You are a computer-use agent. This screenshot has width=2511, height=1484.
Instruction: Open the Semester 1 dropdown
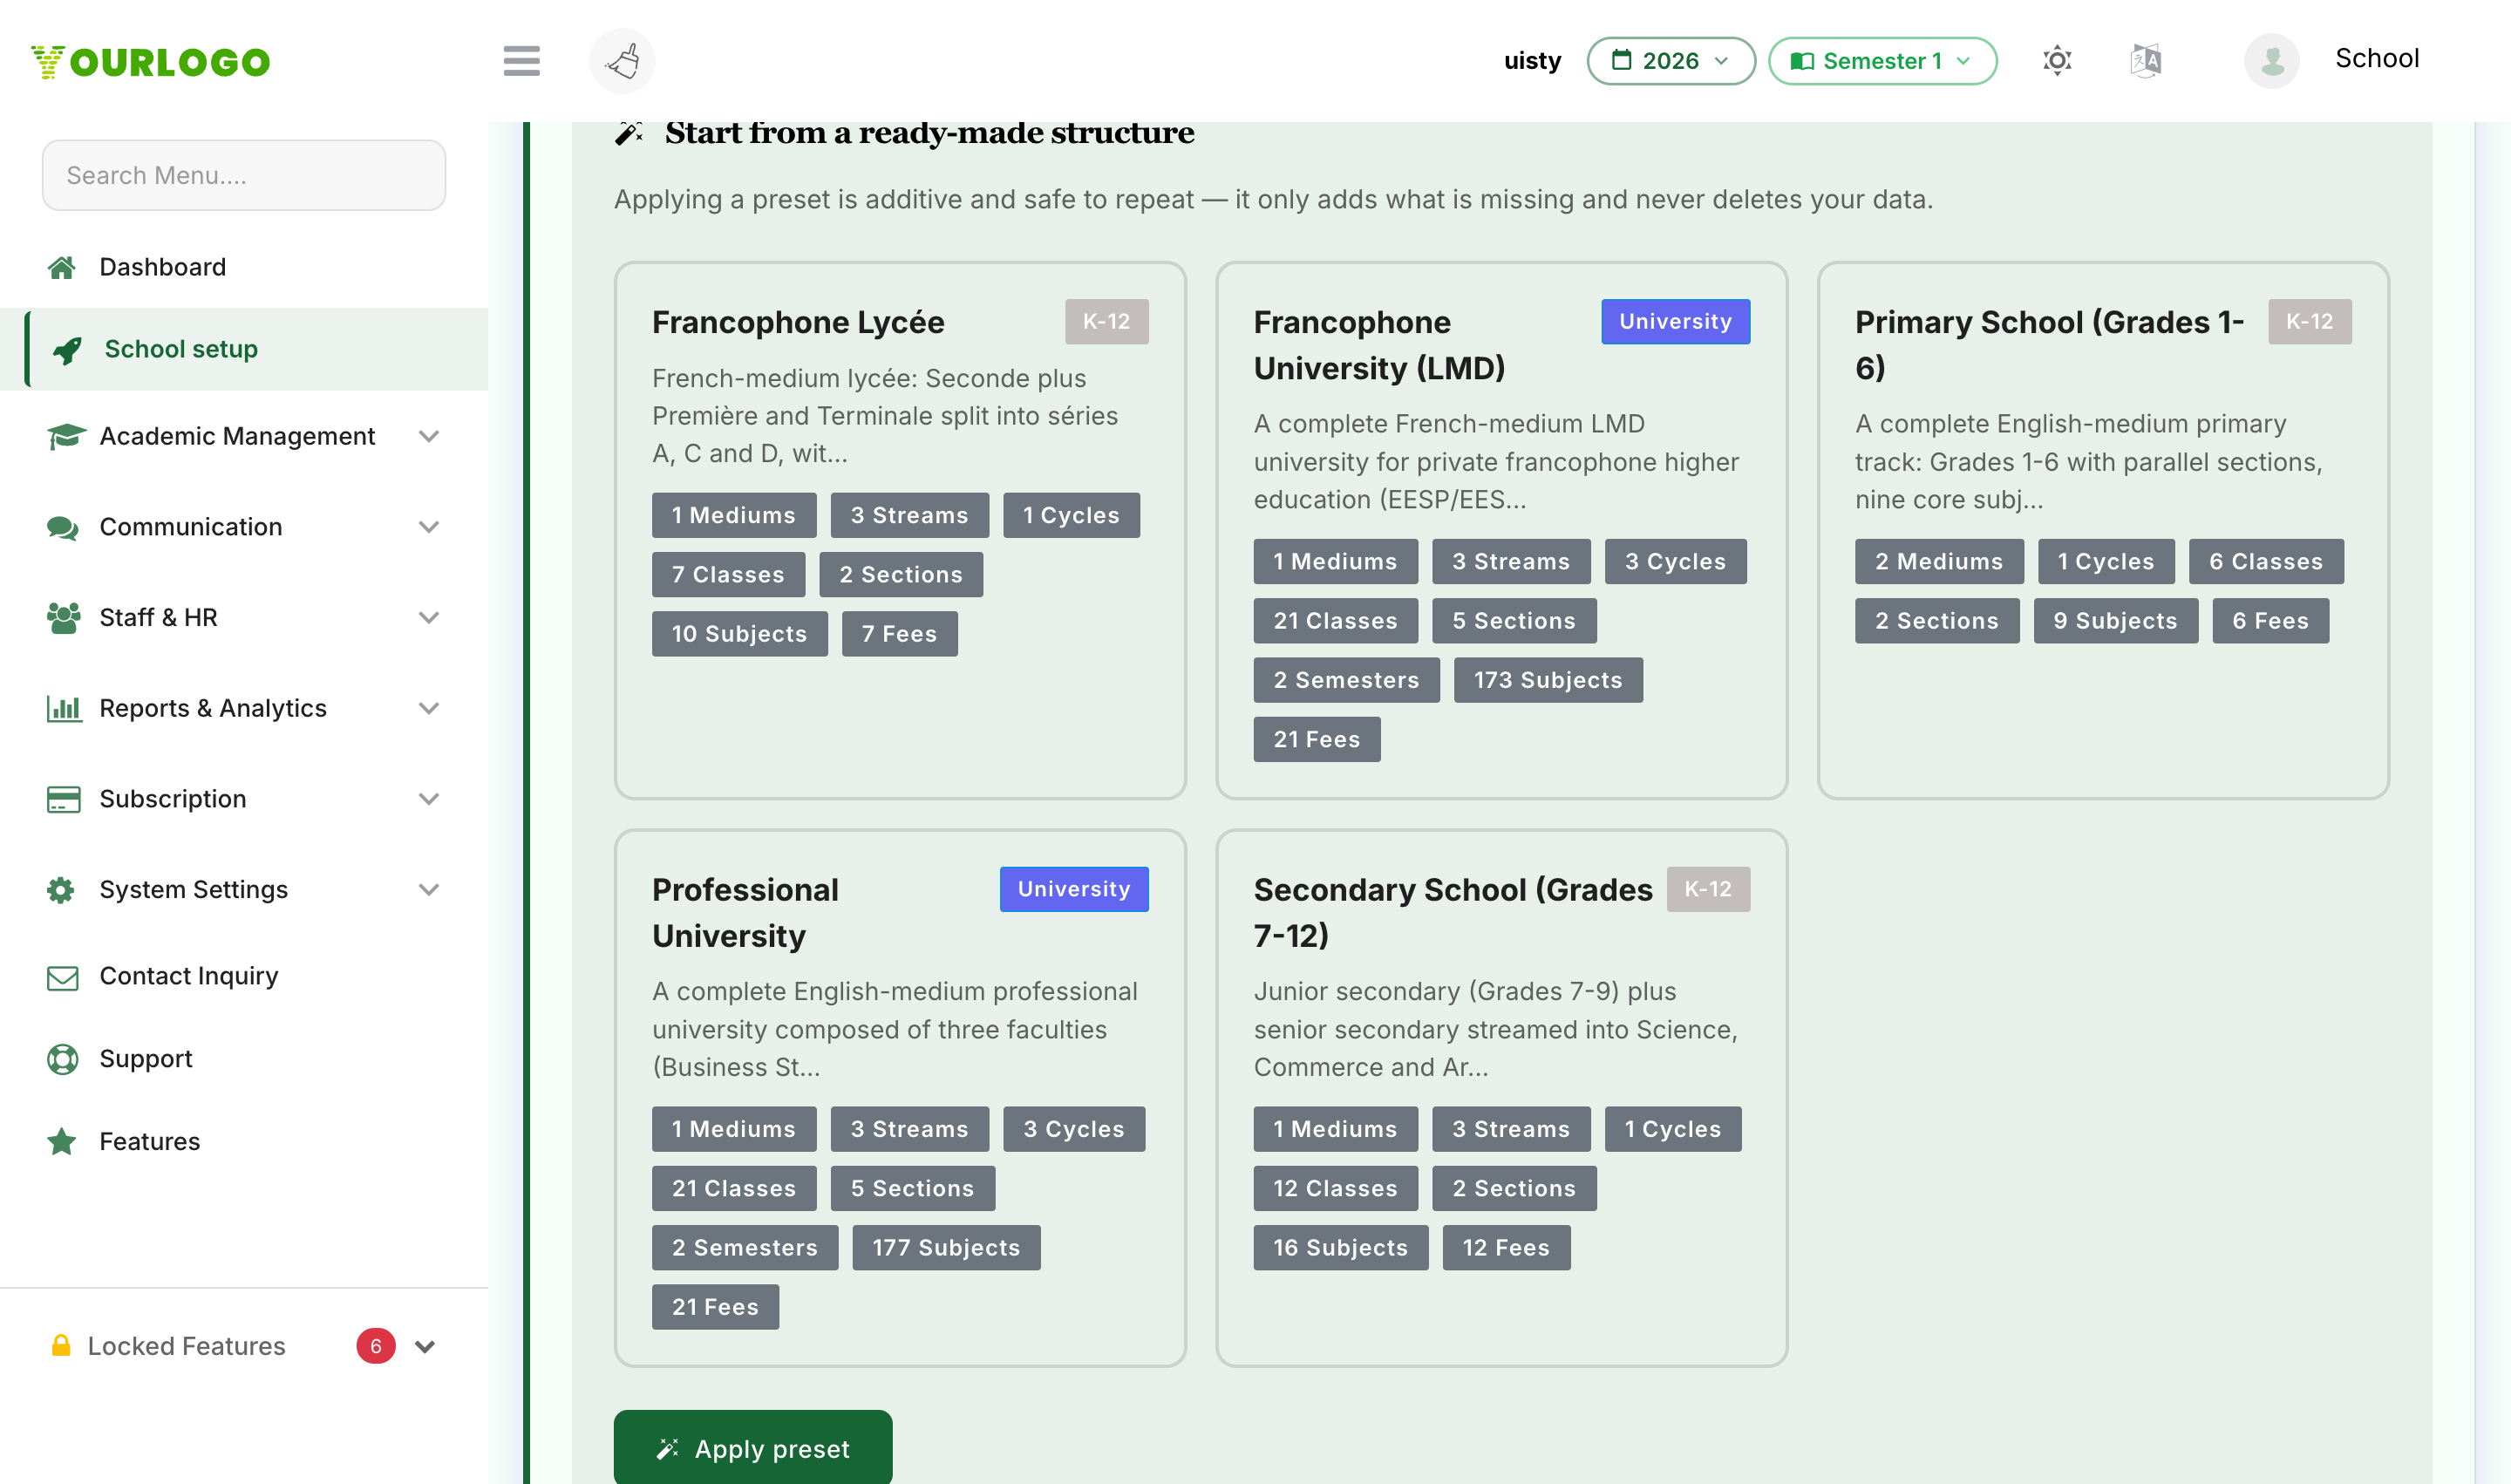tap(1882, 61)
